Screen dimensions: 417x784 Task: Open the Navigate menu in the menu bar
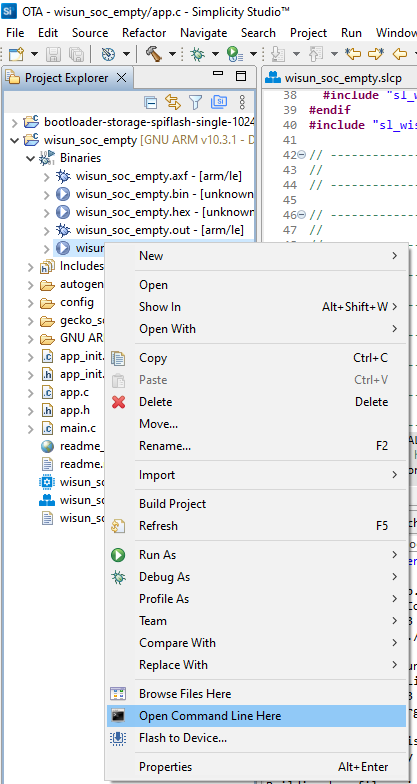click(204, 33)
